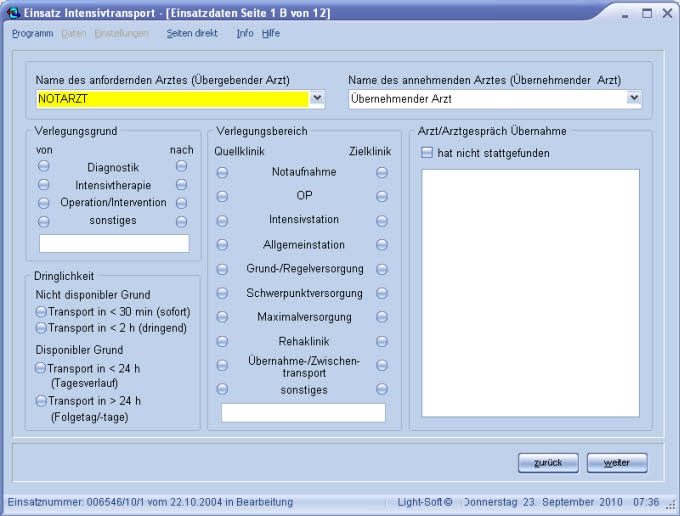
Task: Open the Info menu
Action: click(245, 33)
